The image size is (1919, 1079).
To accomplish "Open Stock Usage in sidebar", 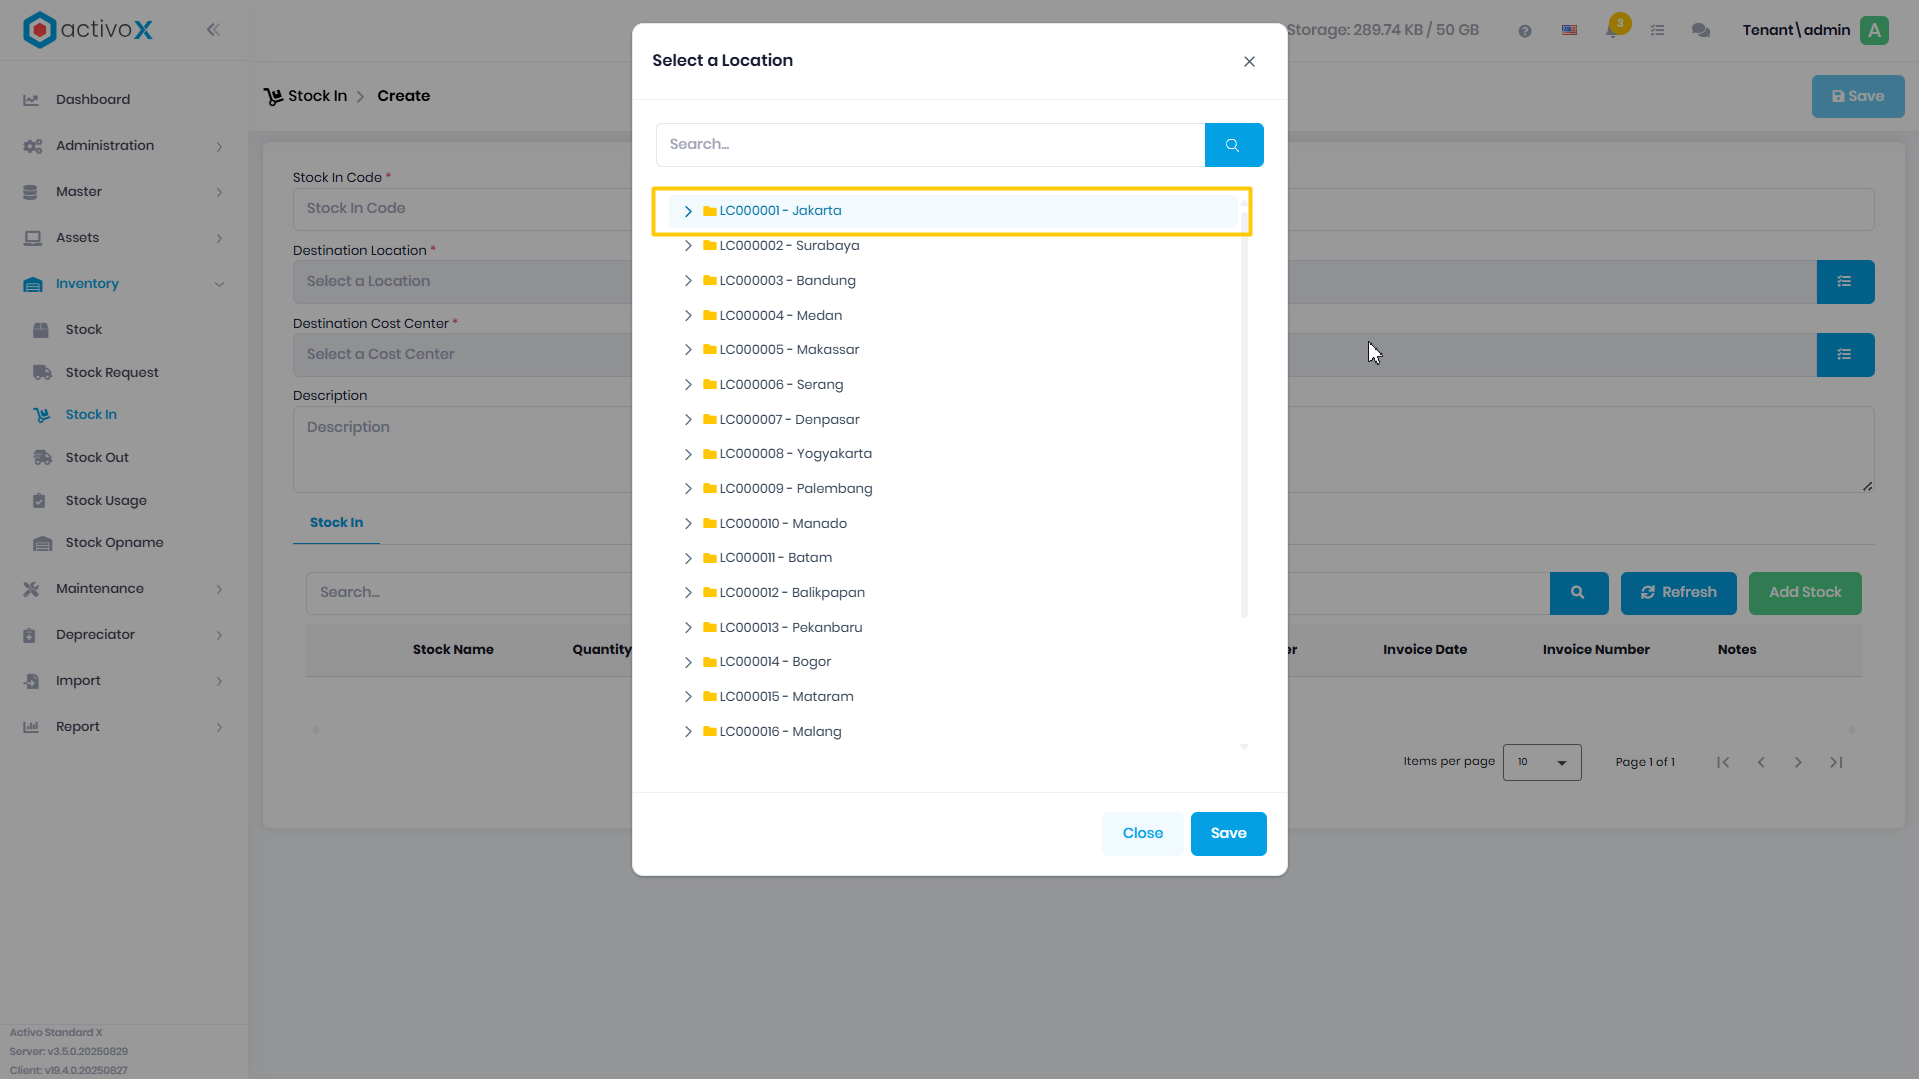I will (106, 501).
